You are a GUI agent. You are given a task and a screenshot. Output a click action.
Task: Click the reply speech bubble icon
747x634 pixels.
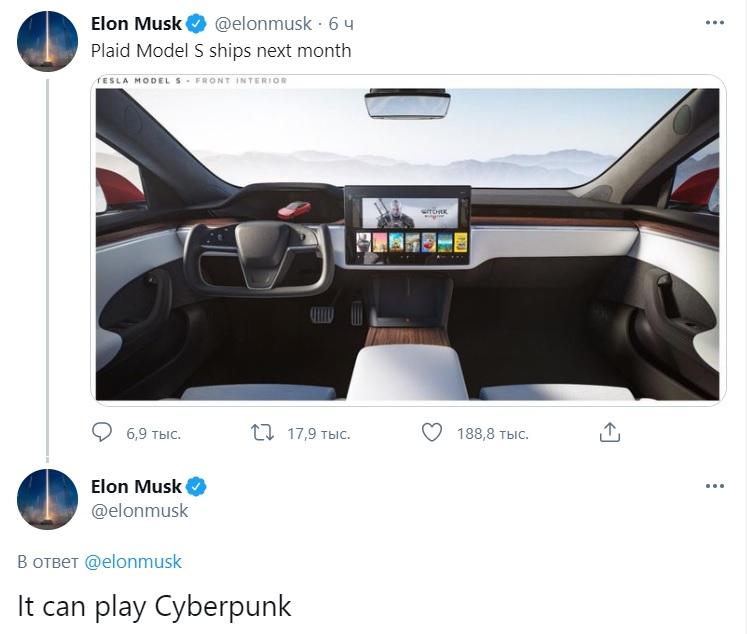101,433
